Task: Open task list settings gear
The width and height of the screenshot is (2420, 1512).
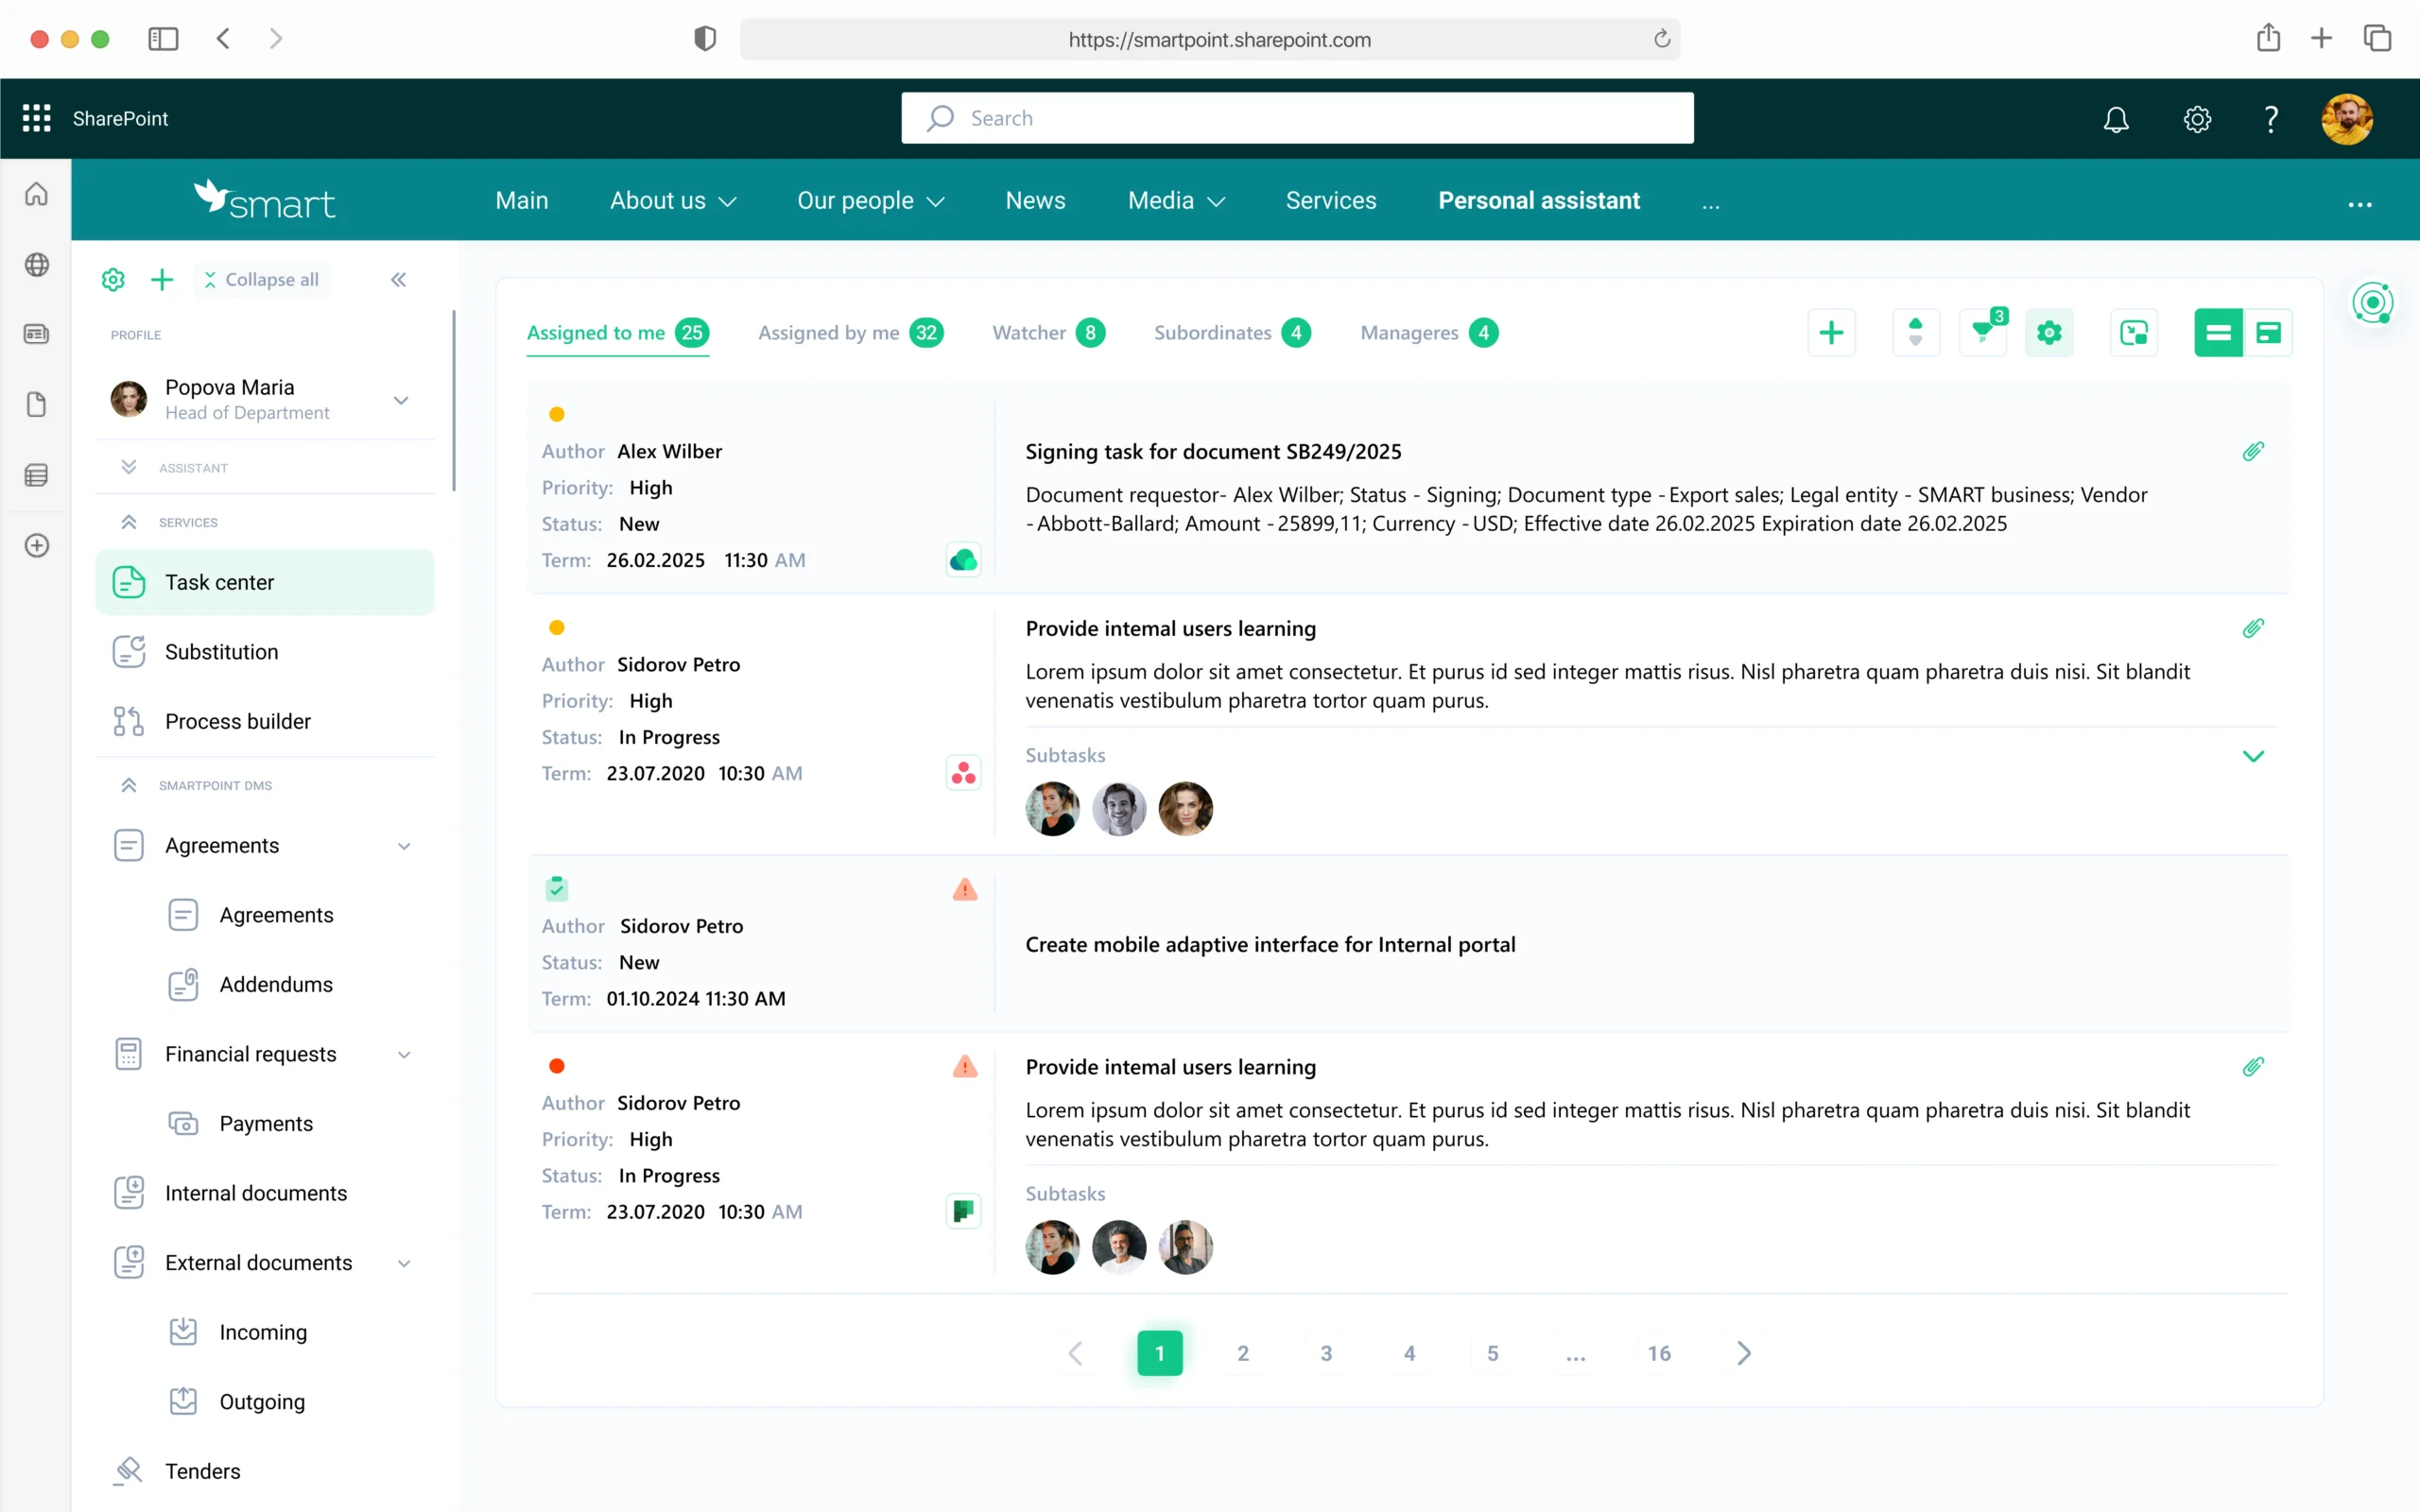Action: coord(2049,332)
